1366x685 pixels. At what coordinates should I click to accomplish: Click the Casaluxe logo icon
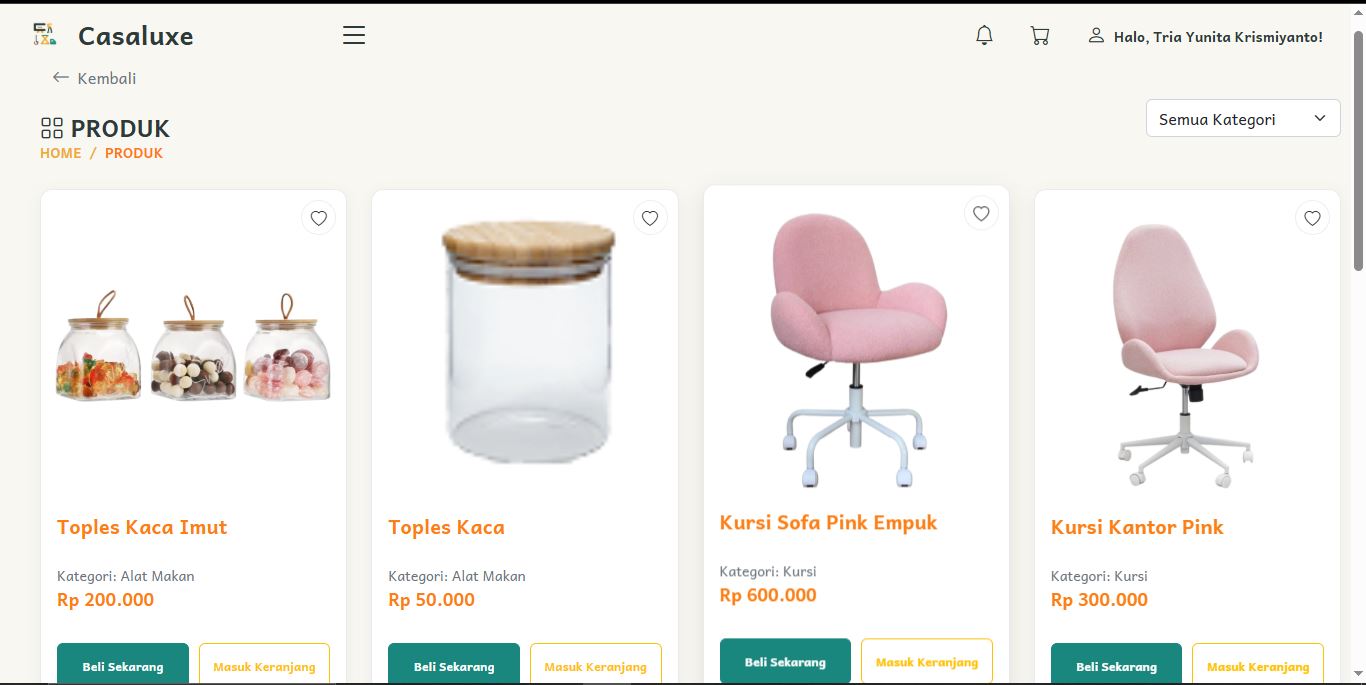[x=44, y=35]
